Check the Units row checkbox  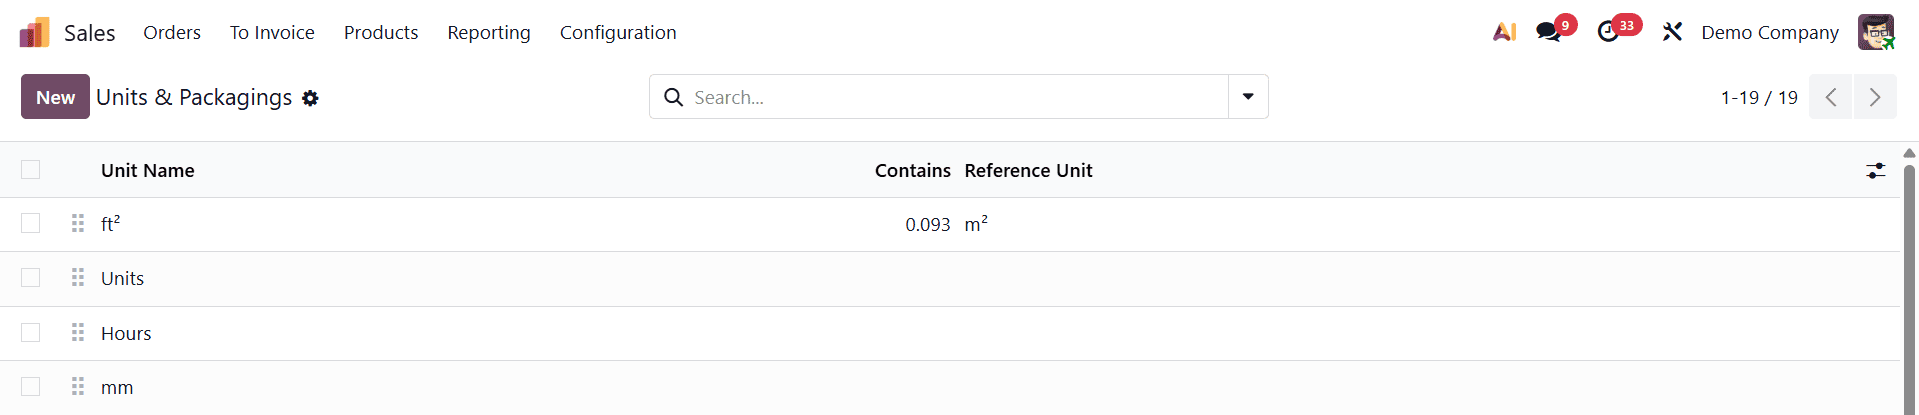pos(31,278)
